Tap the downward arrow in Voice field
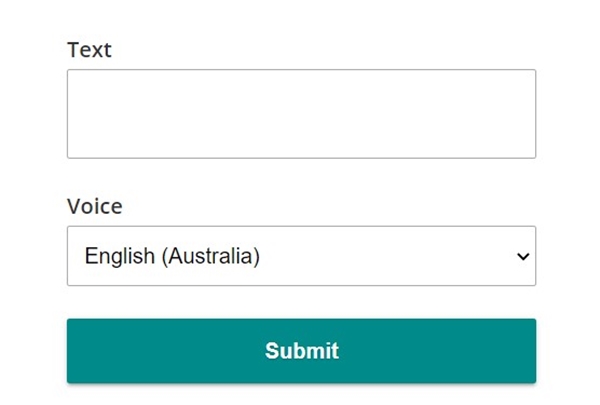The width and height of the screenshot is (600, 405). tap(523, 256)
